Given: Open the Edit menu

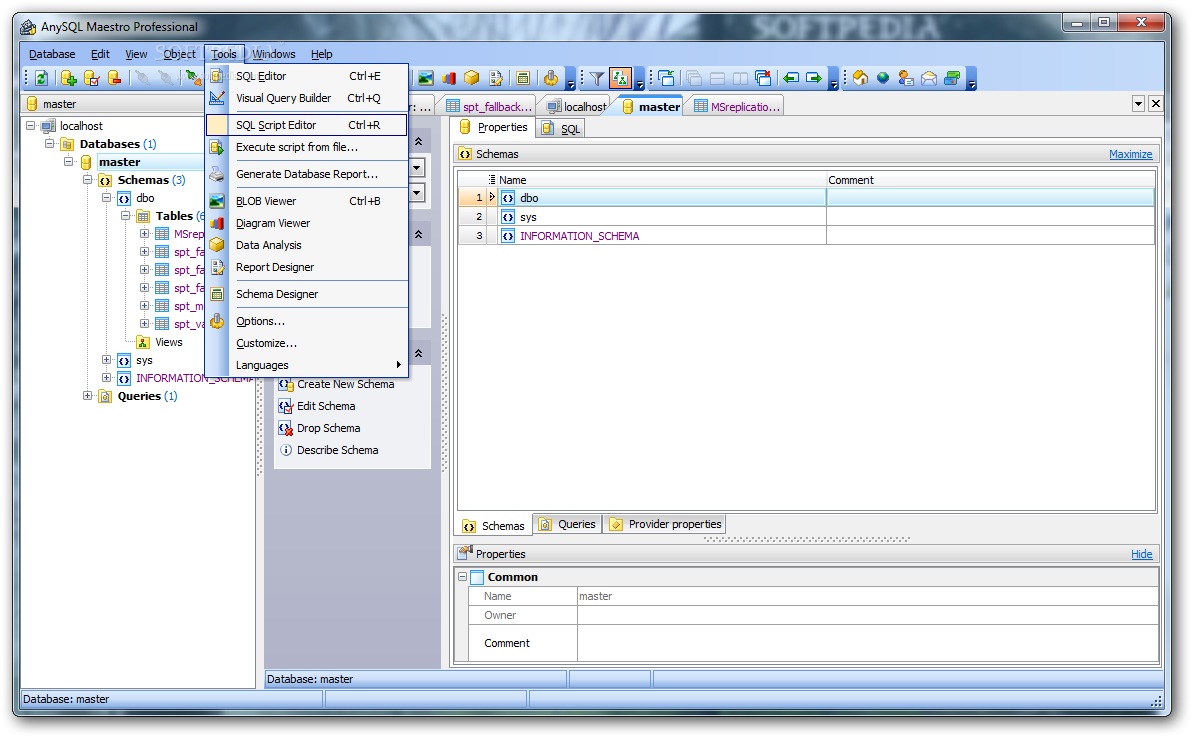Looking at the screenshot, I should click(100, 54).
